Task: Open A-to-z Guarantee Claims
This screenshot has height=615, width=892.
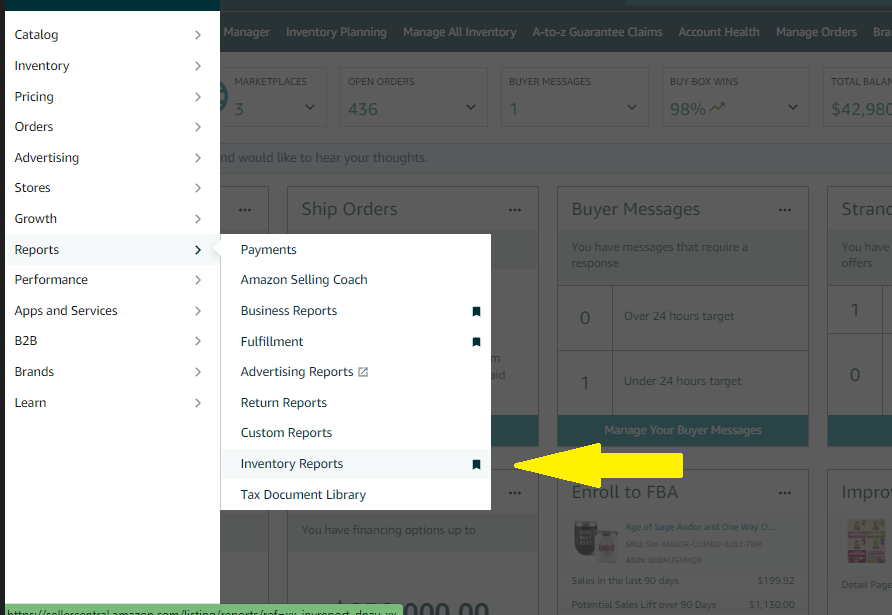Action: 597,32
